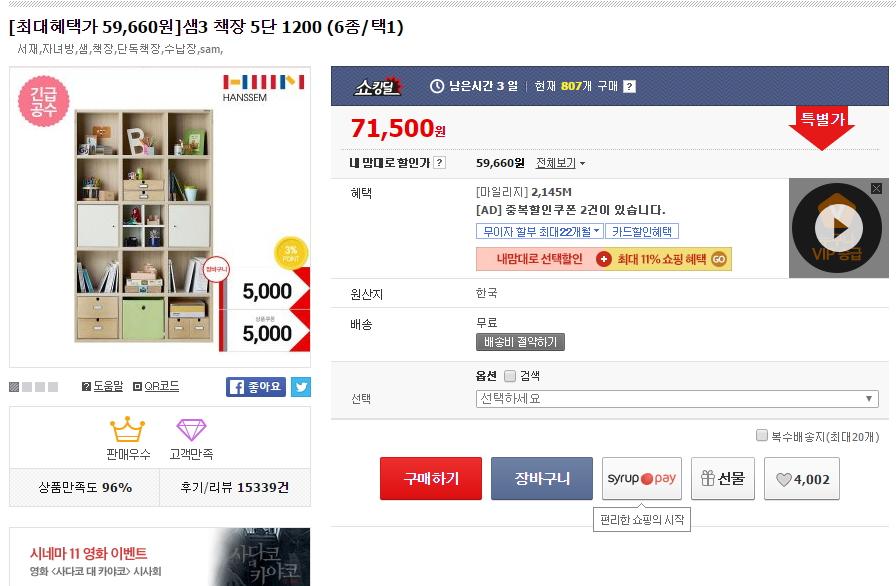
Task: Click the 카드할인혜택 tab button
Action: pos(642,231)
